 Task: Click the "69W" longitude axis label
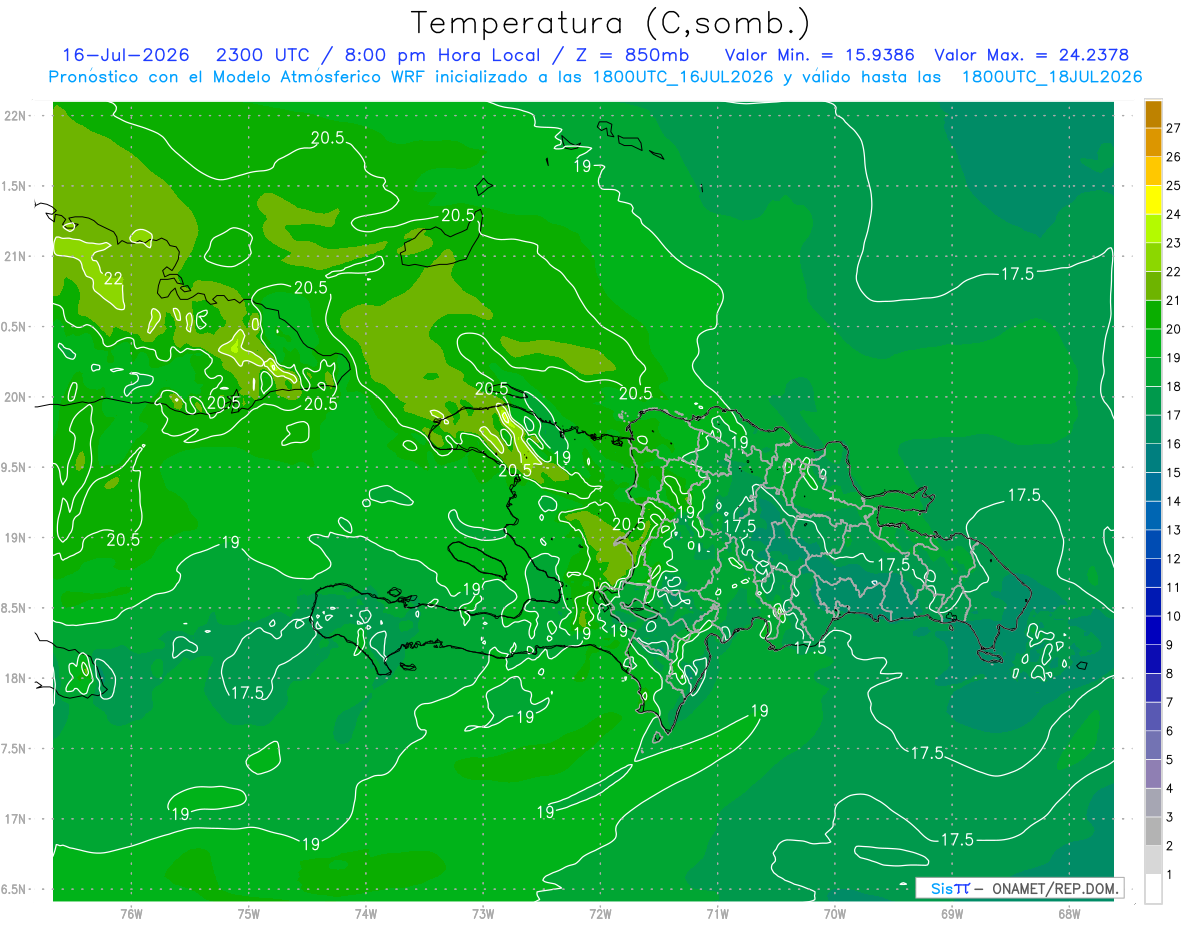point(952,914)
